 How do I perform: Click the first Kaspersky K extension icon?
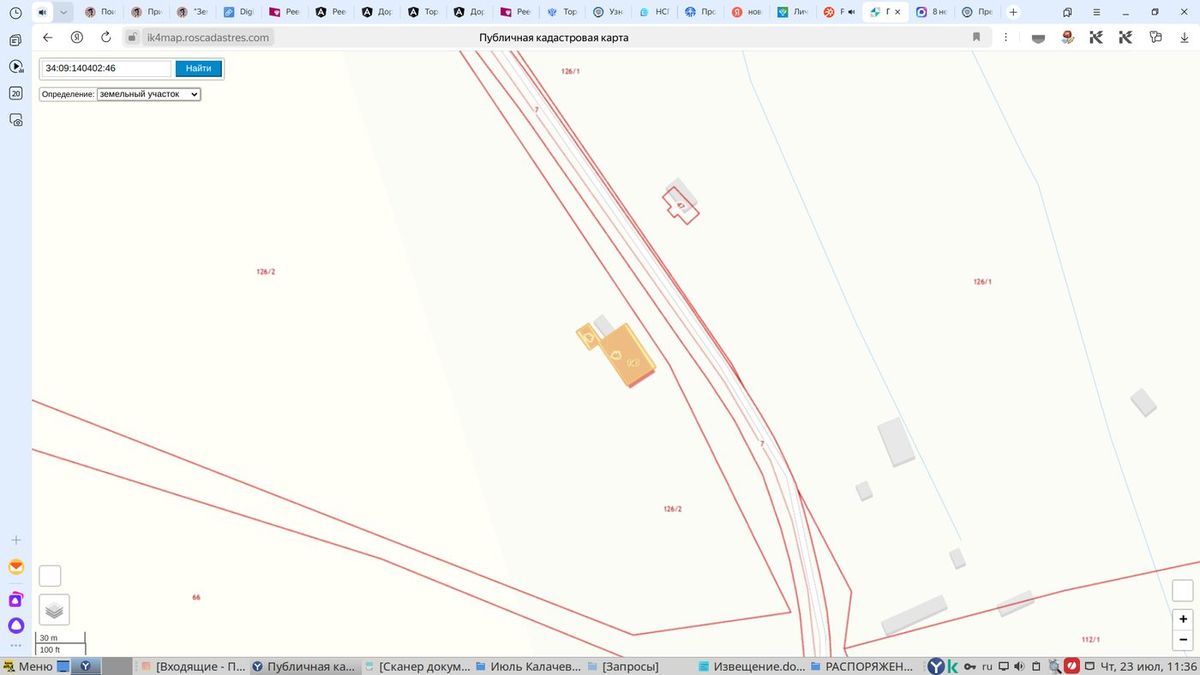point(1096,37)
